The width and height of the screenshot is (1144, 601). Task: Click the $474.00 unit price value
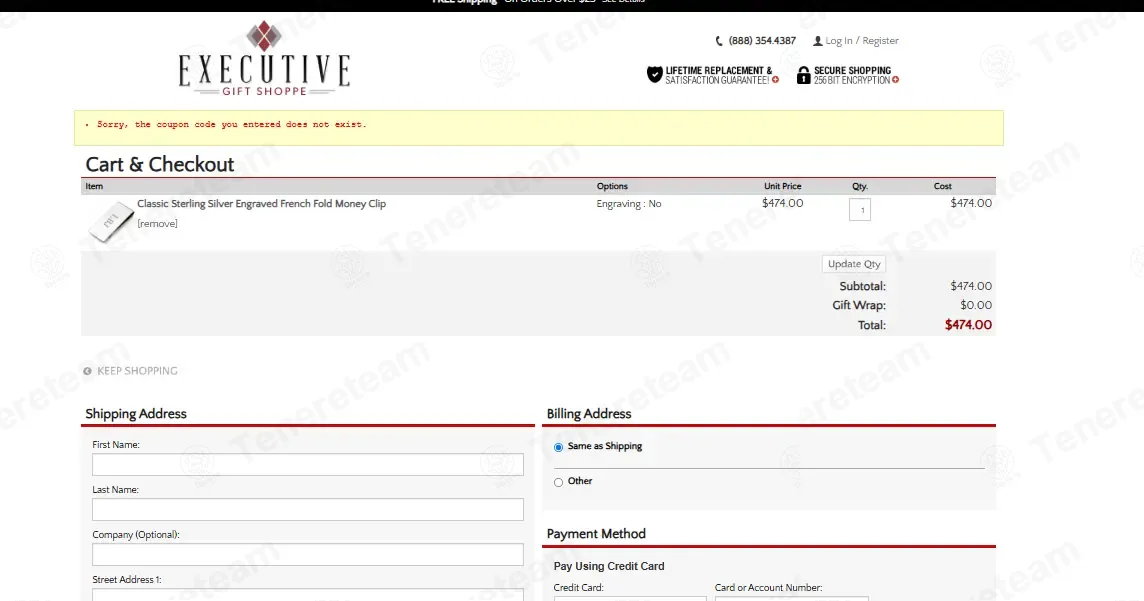click(x=782, y=203)
